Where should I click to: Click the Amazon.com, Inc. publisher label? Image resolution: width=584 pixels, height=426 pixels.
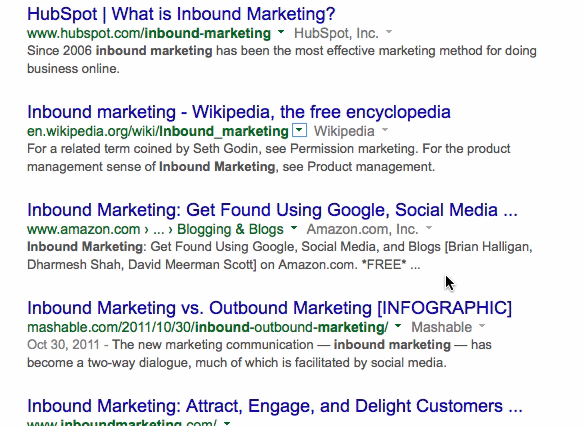click(362, 229)
